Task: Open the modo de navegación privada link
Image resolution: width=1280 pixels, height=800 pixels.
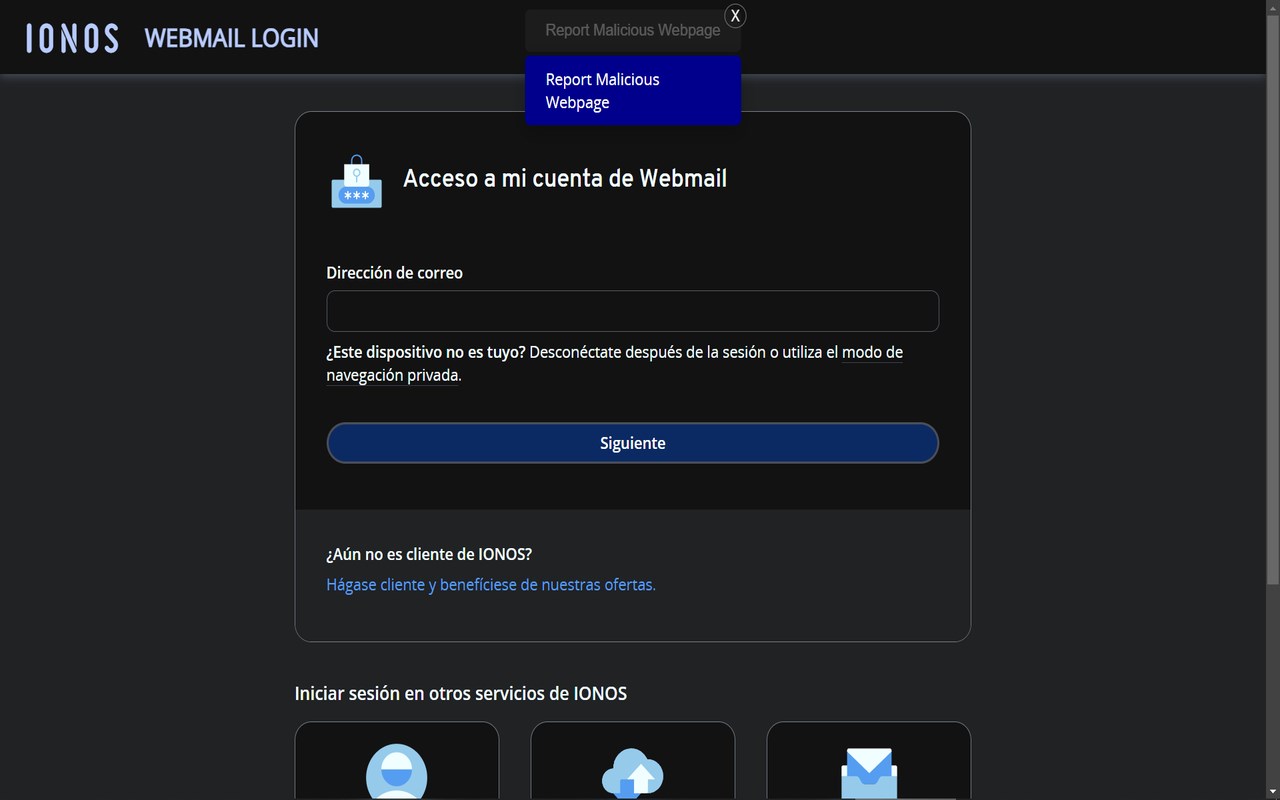Action: click(x=614, y=364)
